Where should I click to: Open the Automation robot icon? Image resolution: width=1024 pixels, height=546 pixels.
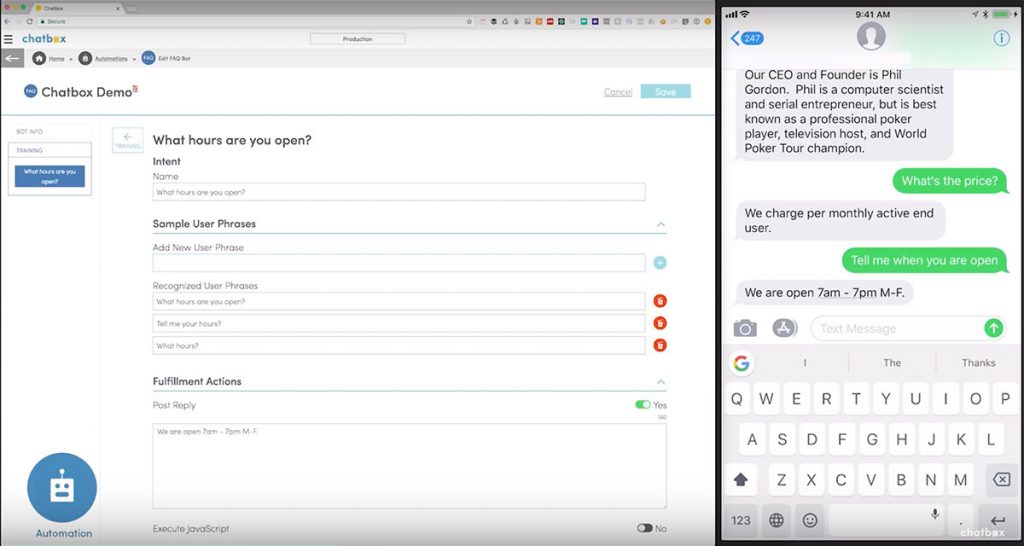coord(62,488)
